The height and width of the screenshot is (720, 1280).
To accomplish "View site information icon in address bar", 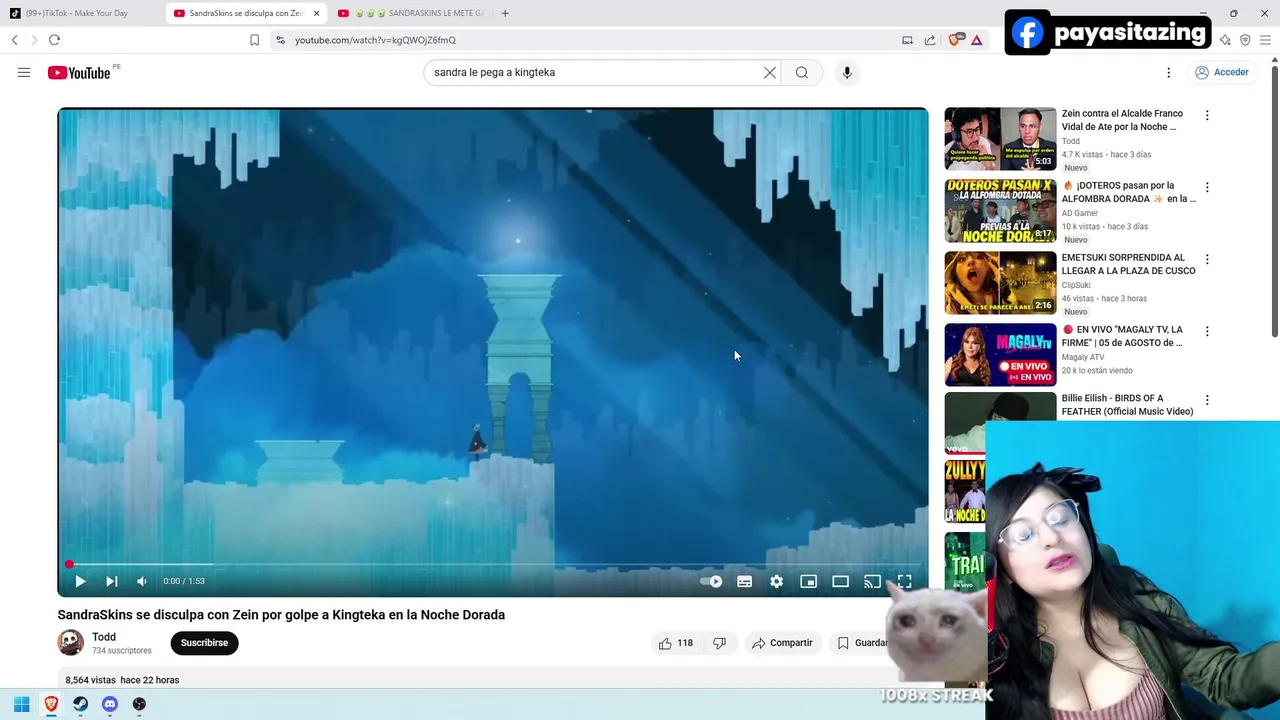I will coord(280,40).
